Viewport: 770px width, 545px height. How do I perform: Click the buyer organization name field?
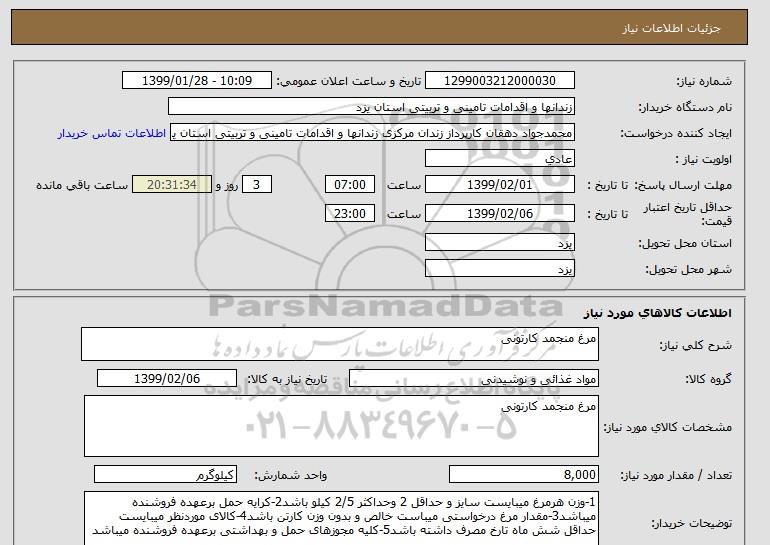coord(371,107)
